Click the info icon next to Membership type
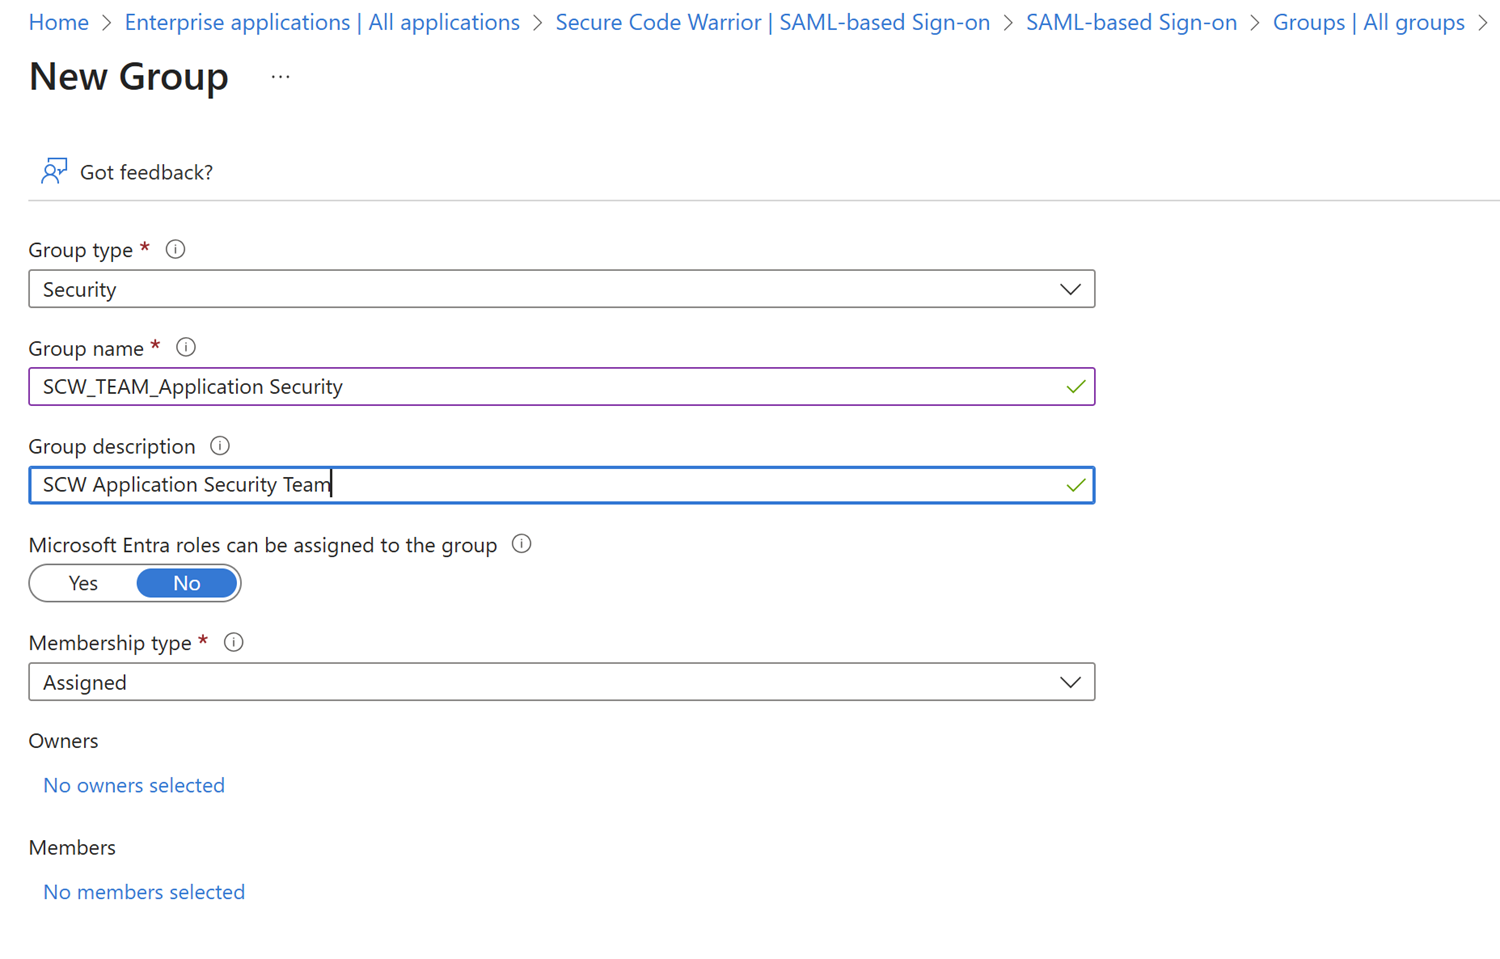1500x959 pixels. point(233,642)
